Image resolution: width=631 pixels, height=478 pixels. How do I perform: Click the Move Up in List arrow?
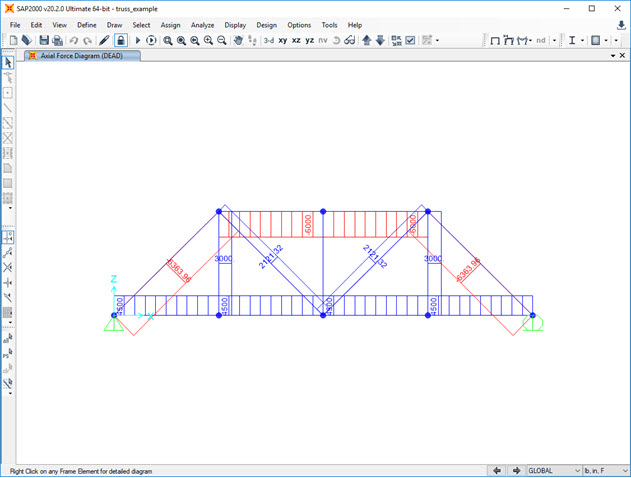pyautogui.click(x=366, y=40)
